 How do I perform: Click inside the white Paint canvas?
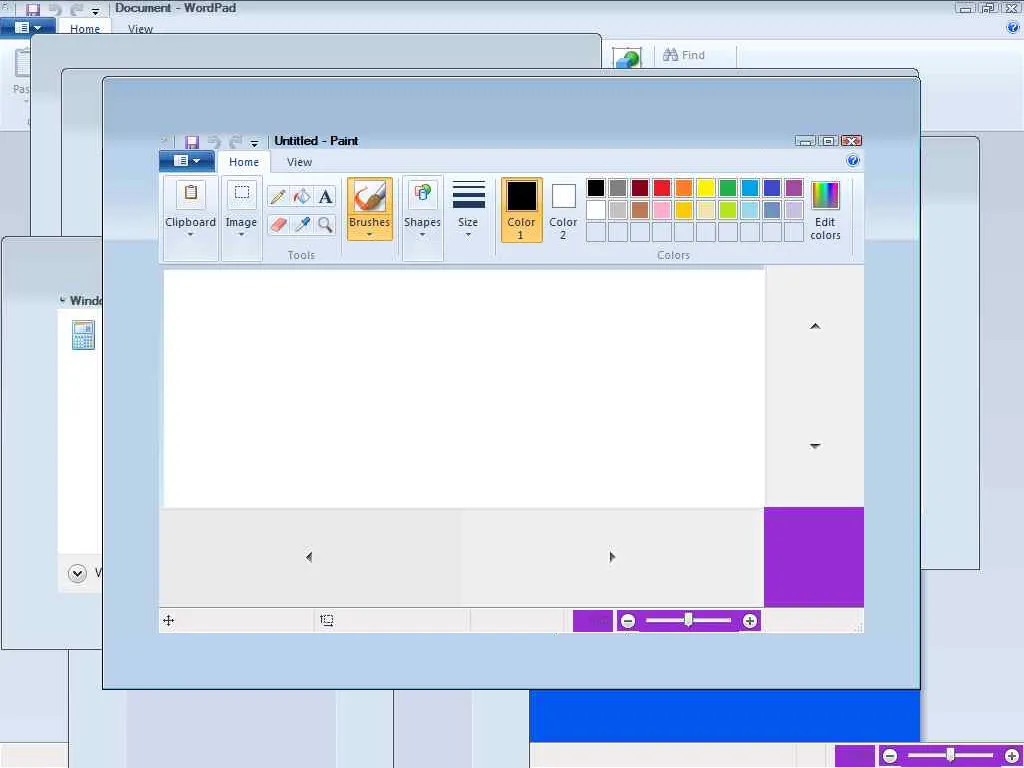click(x=464, y=389)
